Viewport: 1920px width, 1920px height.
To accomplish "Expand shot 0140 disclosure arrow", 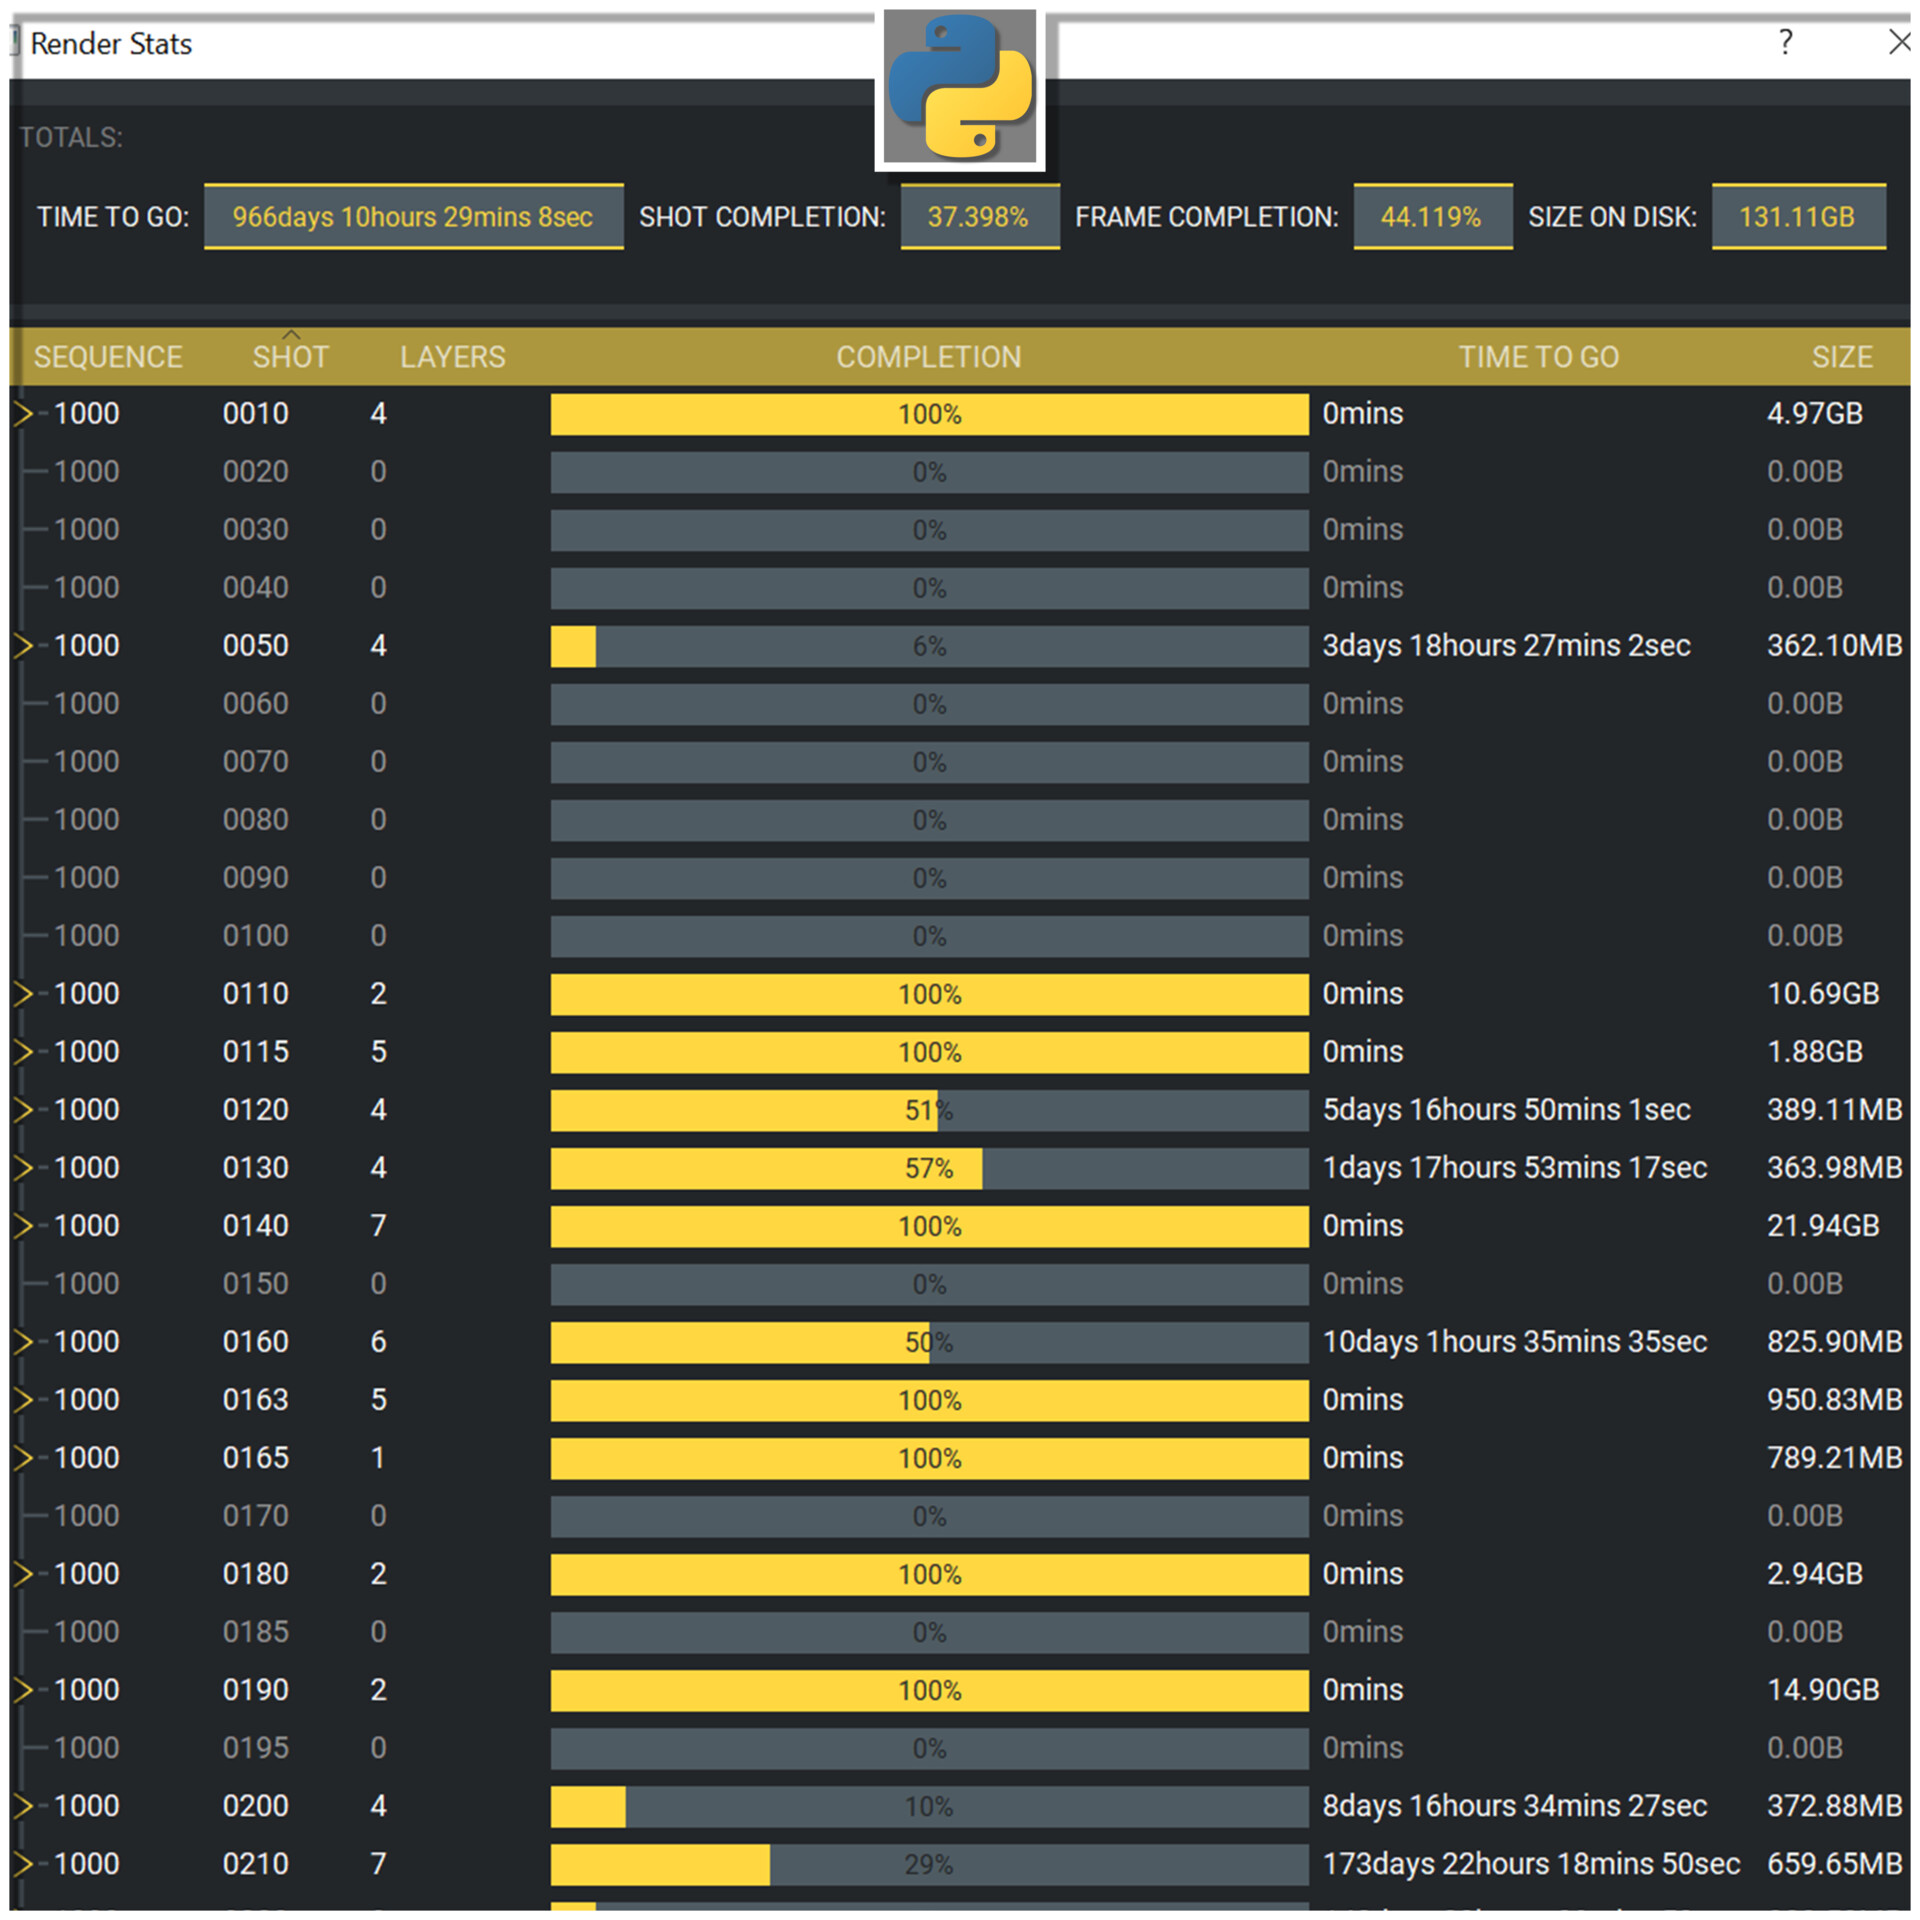I will (23, 1225).
